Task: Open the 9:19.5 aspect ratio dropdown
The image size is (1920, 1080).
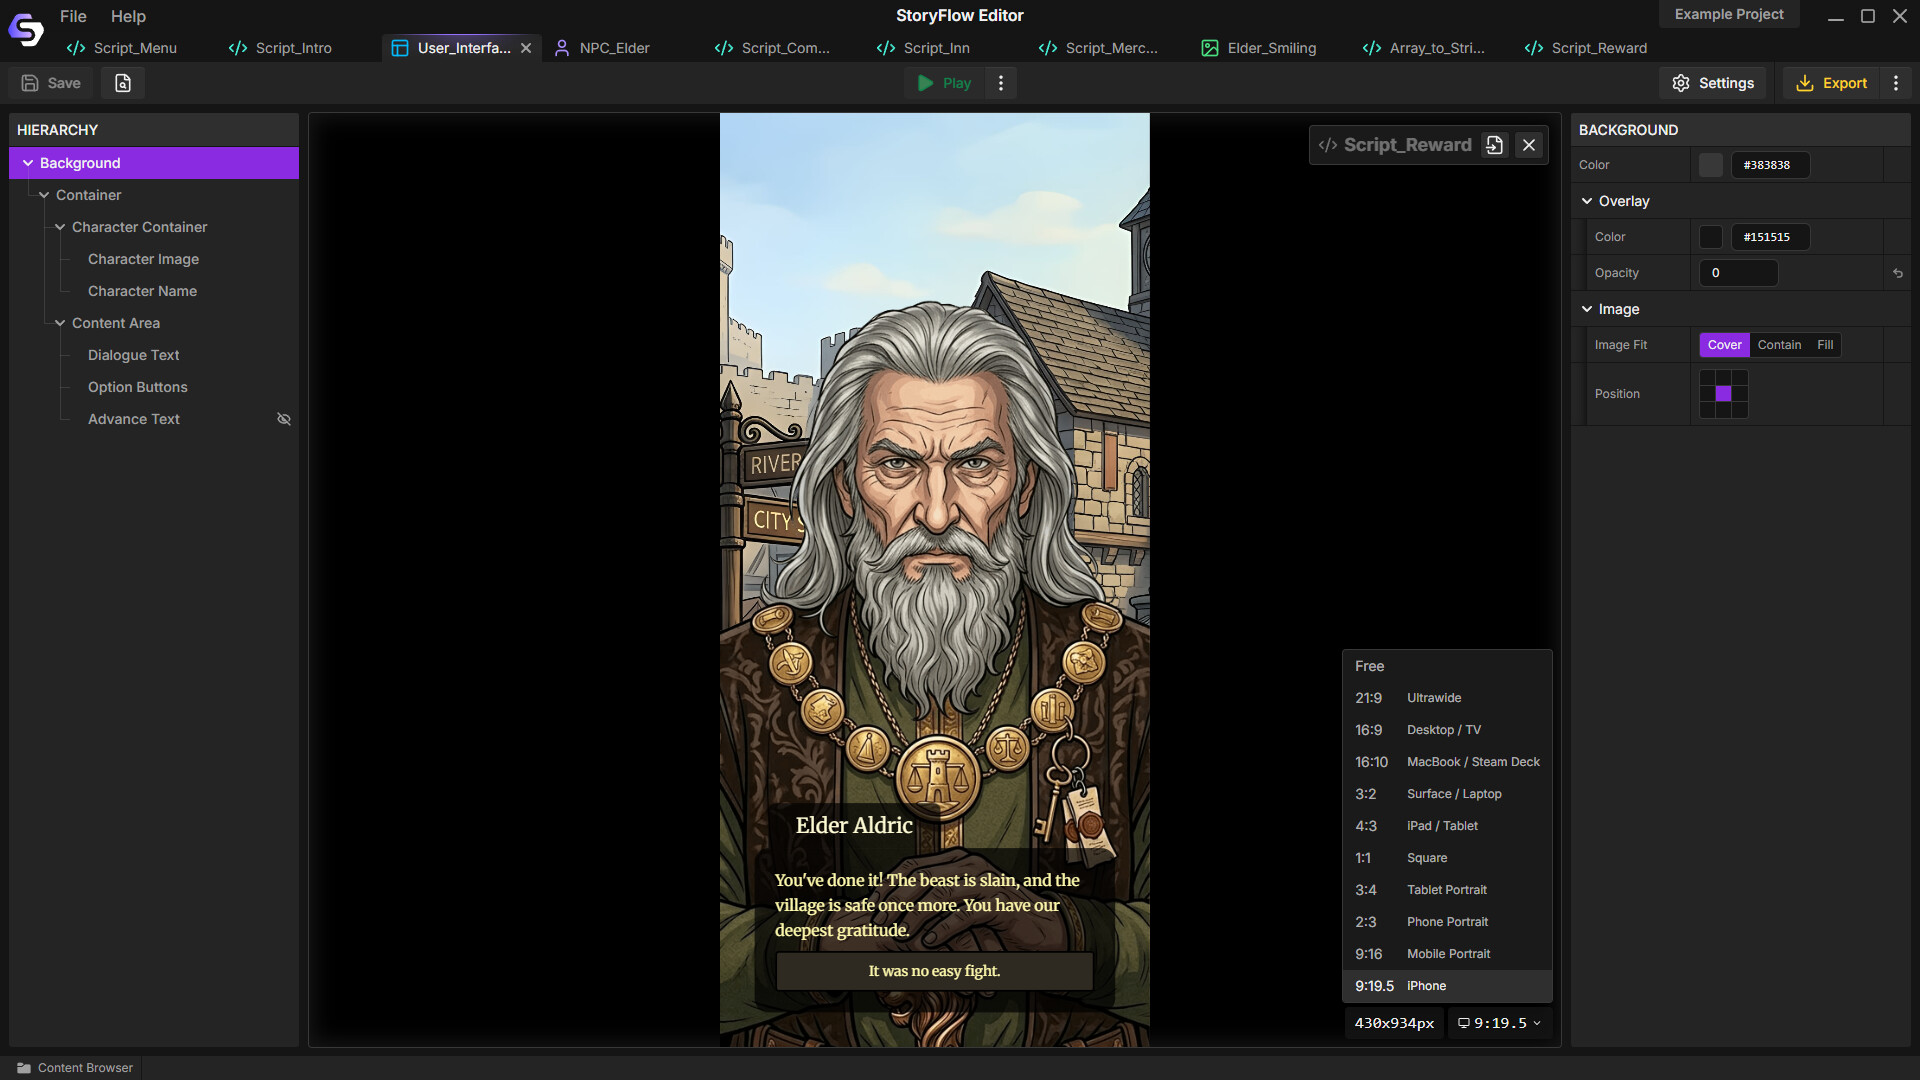Action: (x=1499, y=1023)
